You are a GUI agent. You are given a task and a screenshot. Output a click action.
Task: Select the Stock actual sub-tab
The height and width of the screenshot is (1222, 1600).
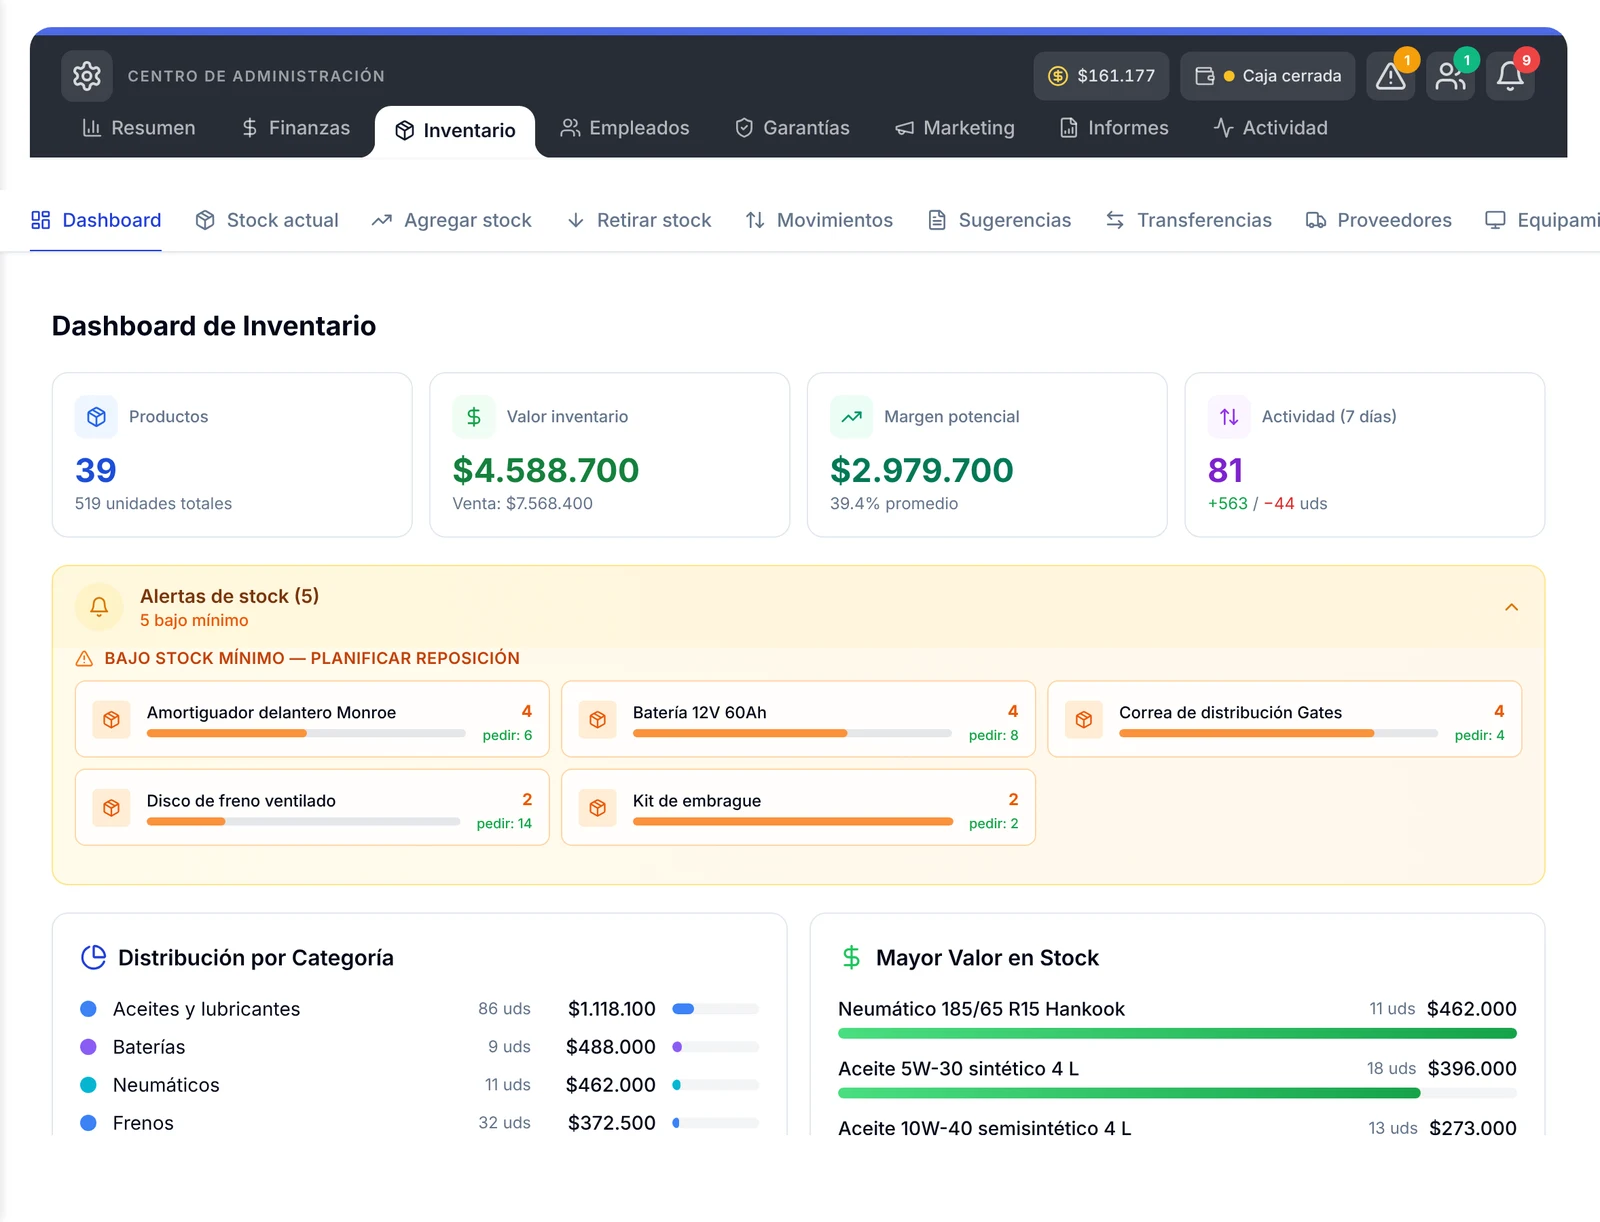pos(267,220)
